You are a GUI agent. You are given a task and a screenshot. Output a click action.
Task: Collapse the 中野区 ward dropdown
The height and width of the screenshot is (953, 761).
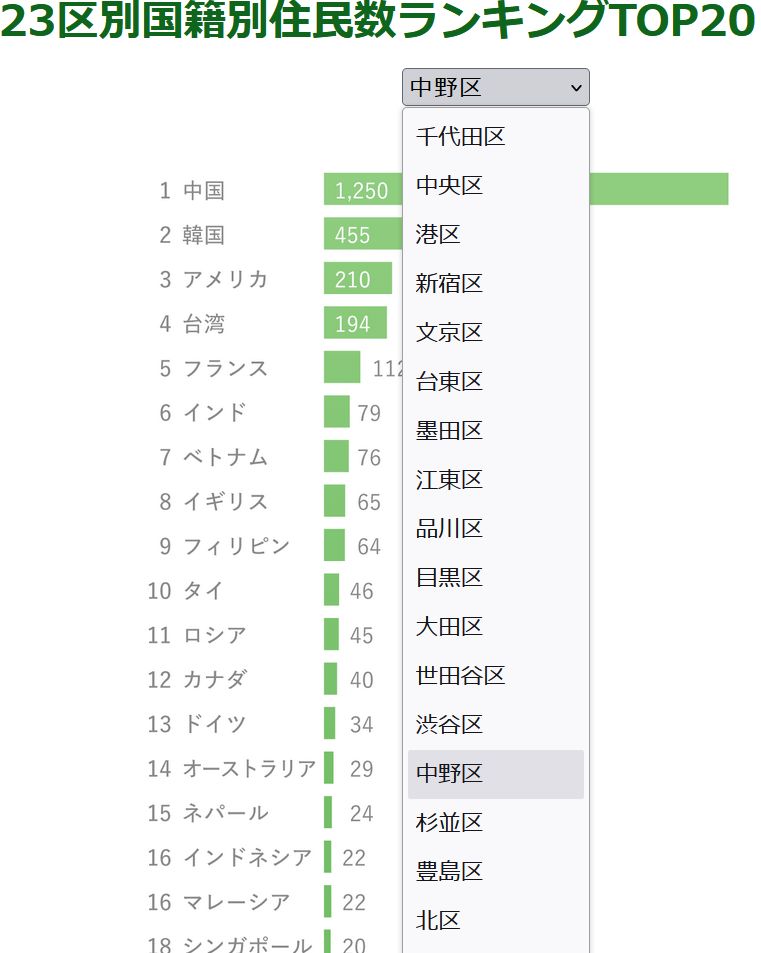click(x=495, y=87)
